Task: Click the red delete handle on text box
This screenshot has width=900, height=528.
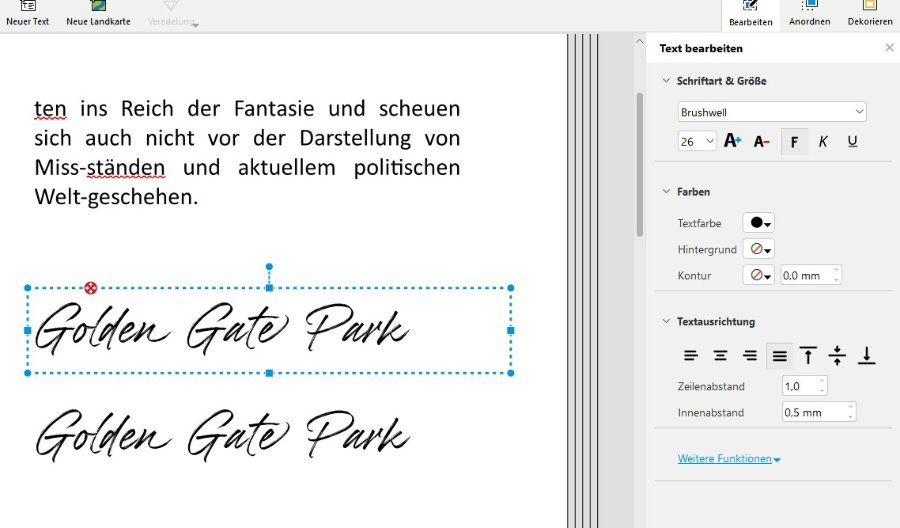Action: click(91, 288)
